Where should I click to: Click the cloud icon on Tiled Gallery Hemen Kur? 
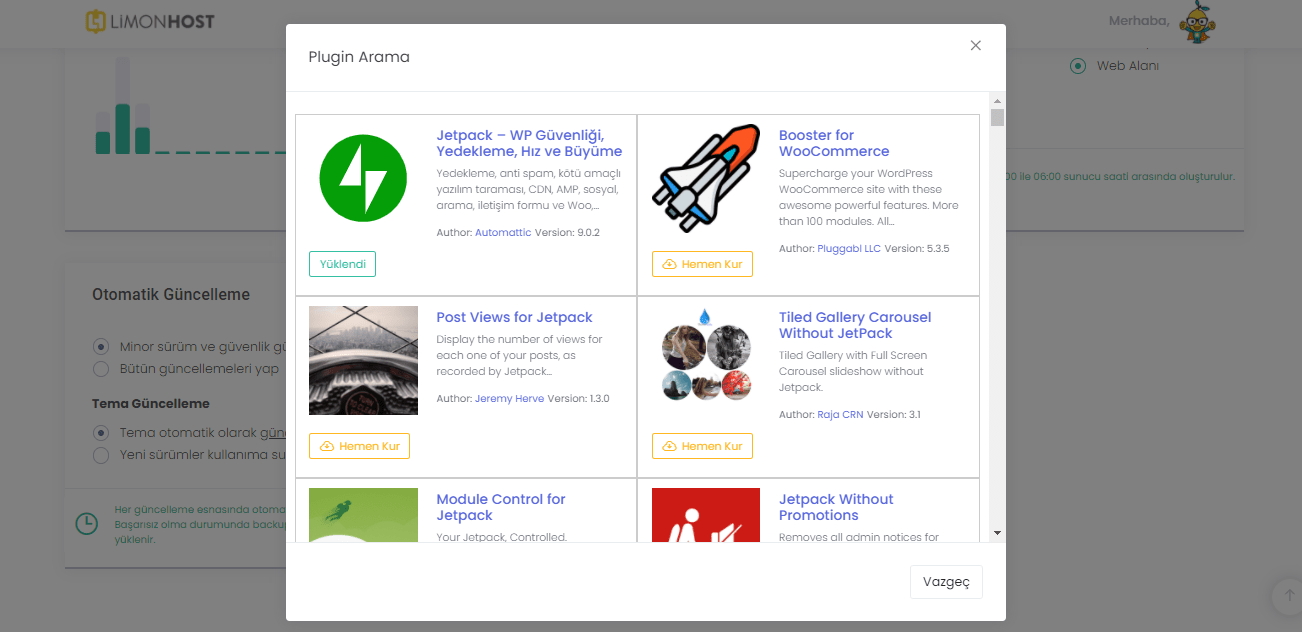pyautogui.click(x=669, y=446)
